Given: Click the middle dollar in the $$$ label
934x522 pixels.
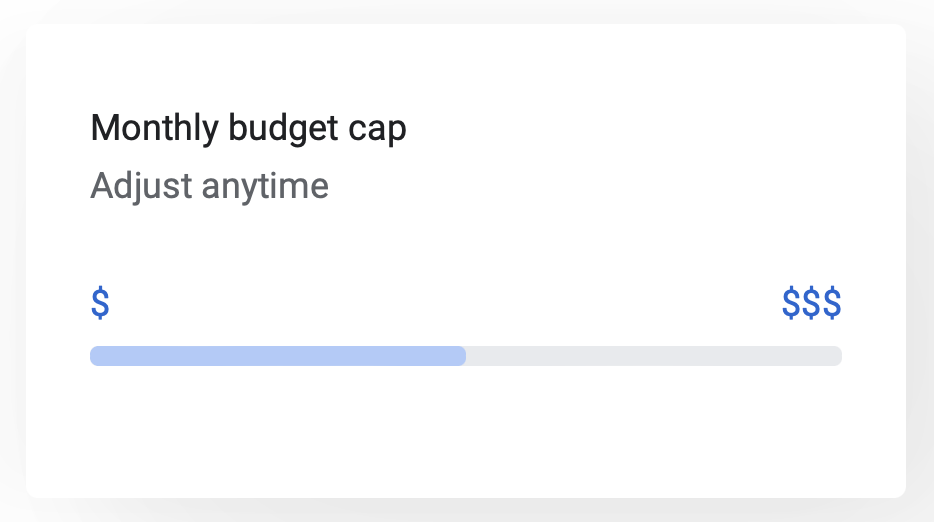Looking at the screenshot, I should [811, 303].
